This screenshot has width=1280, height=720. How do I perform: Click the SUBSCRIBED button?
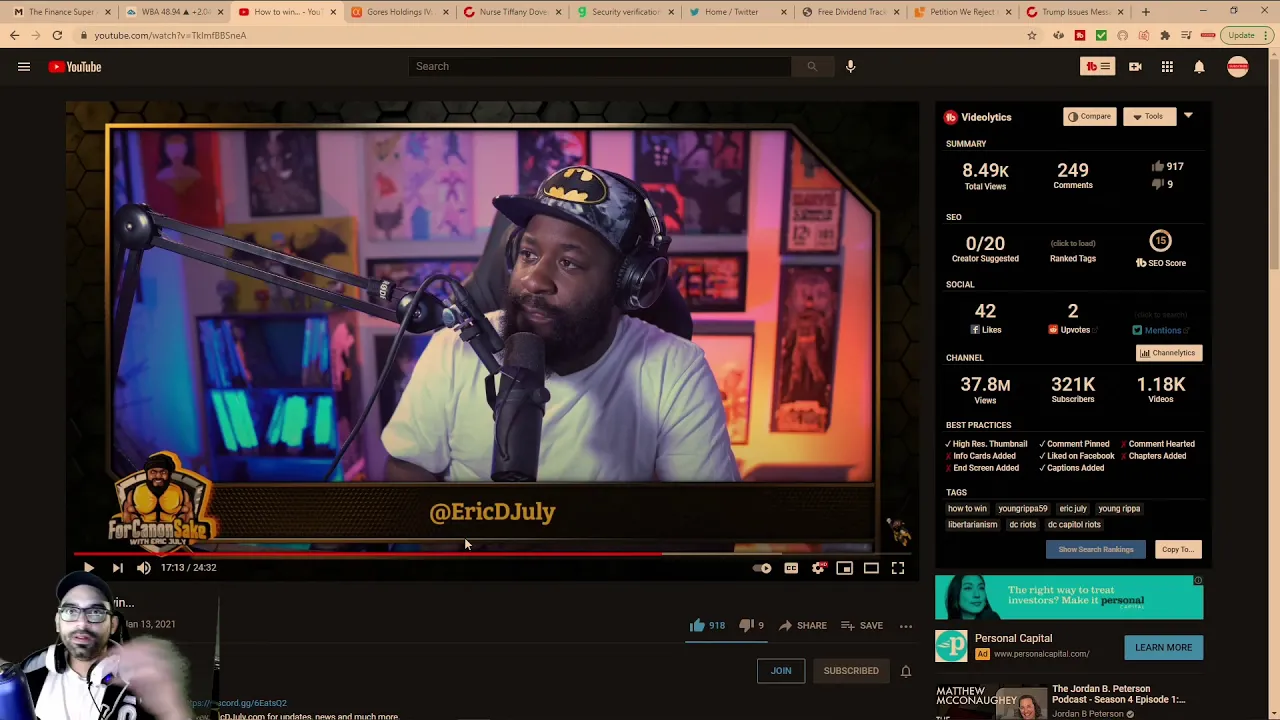pos(851,671)
